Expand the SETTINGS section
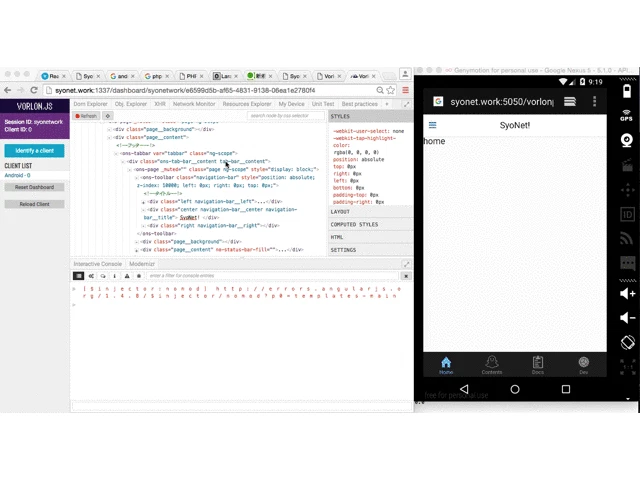 tap(371, 250)
